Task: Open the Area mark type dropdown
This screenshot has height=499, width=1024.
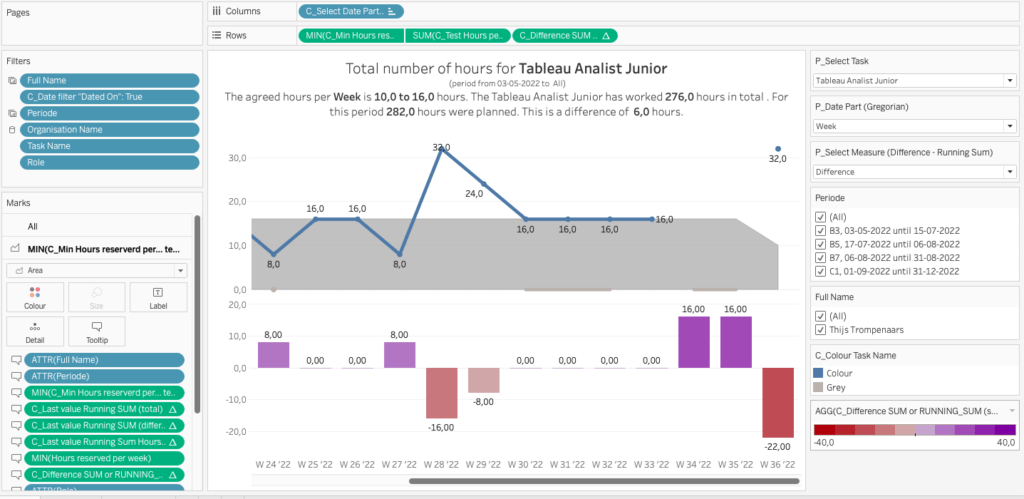Action: tap(180, 270)
